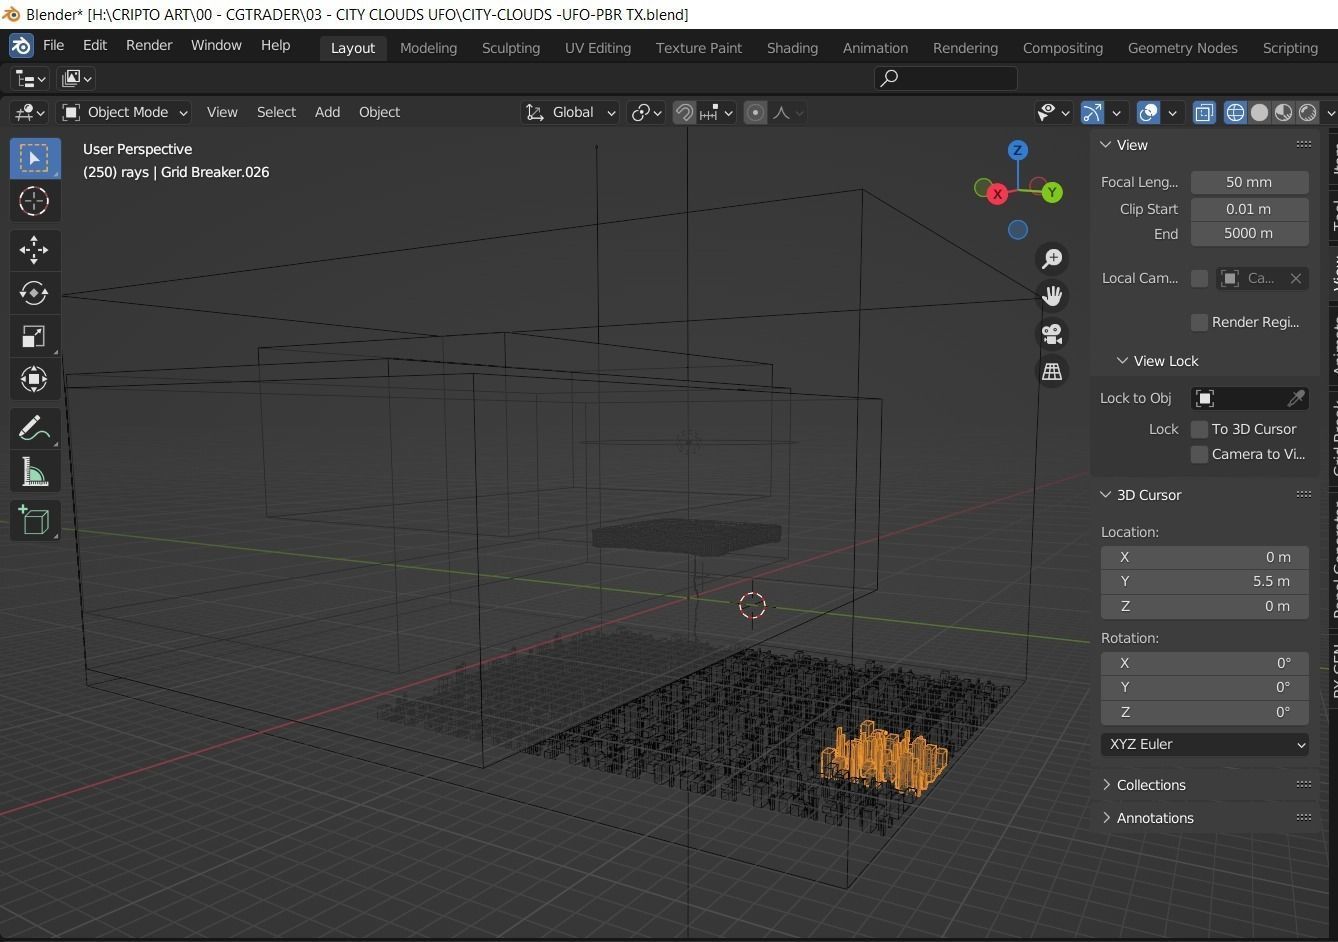Click the Z axis on navigation gizmo
1338x942 pixels.
click(1018, 150)
